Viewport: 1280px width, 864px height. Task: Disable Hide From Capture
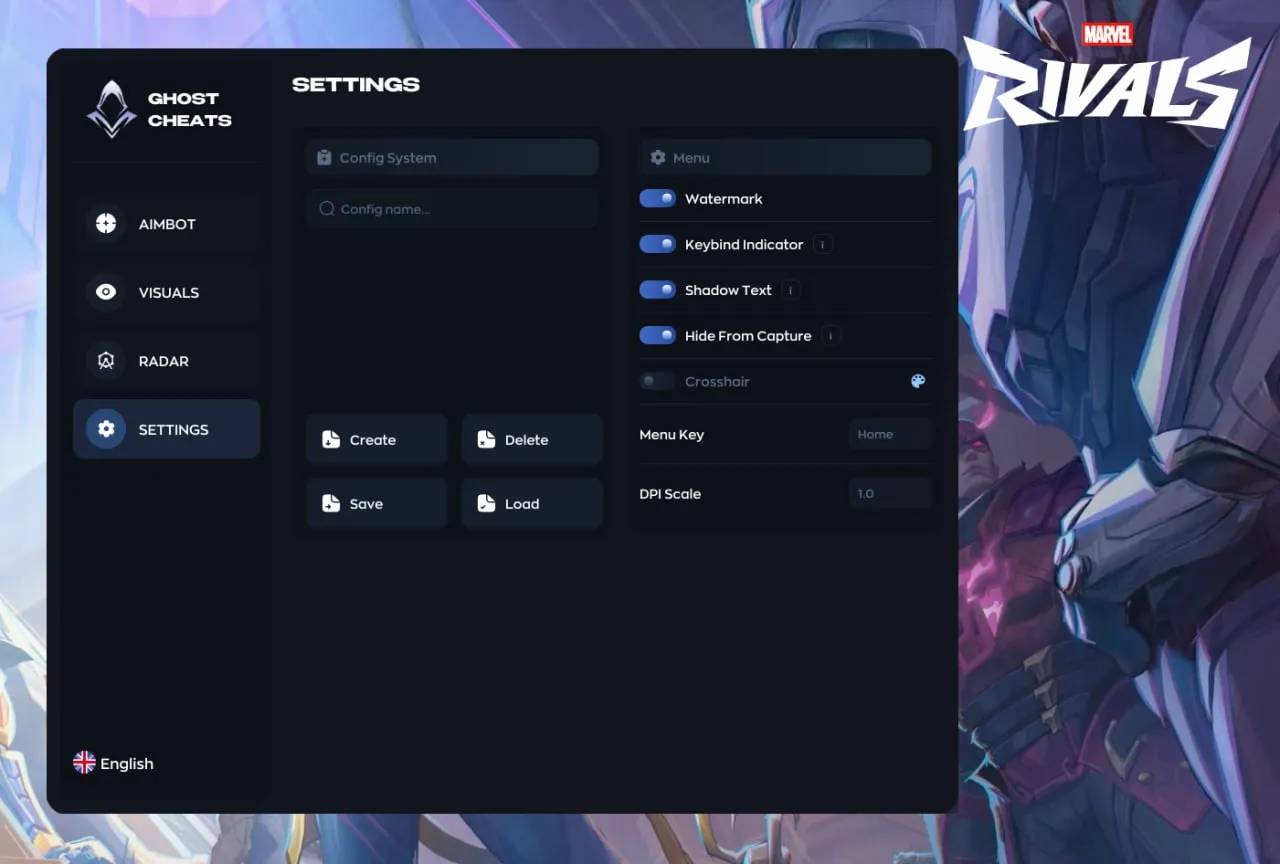tap(658, 336)
